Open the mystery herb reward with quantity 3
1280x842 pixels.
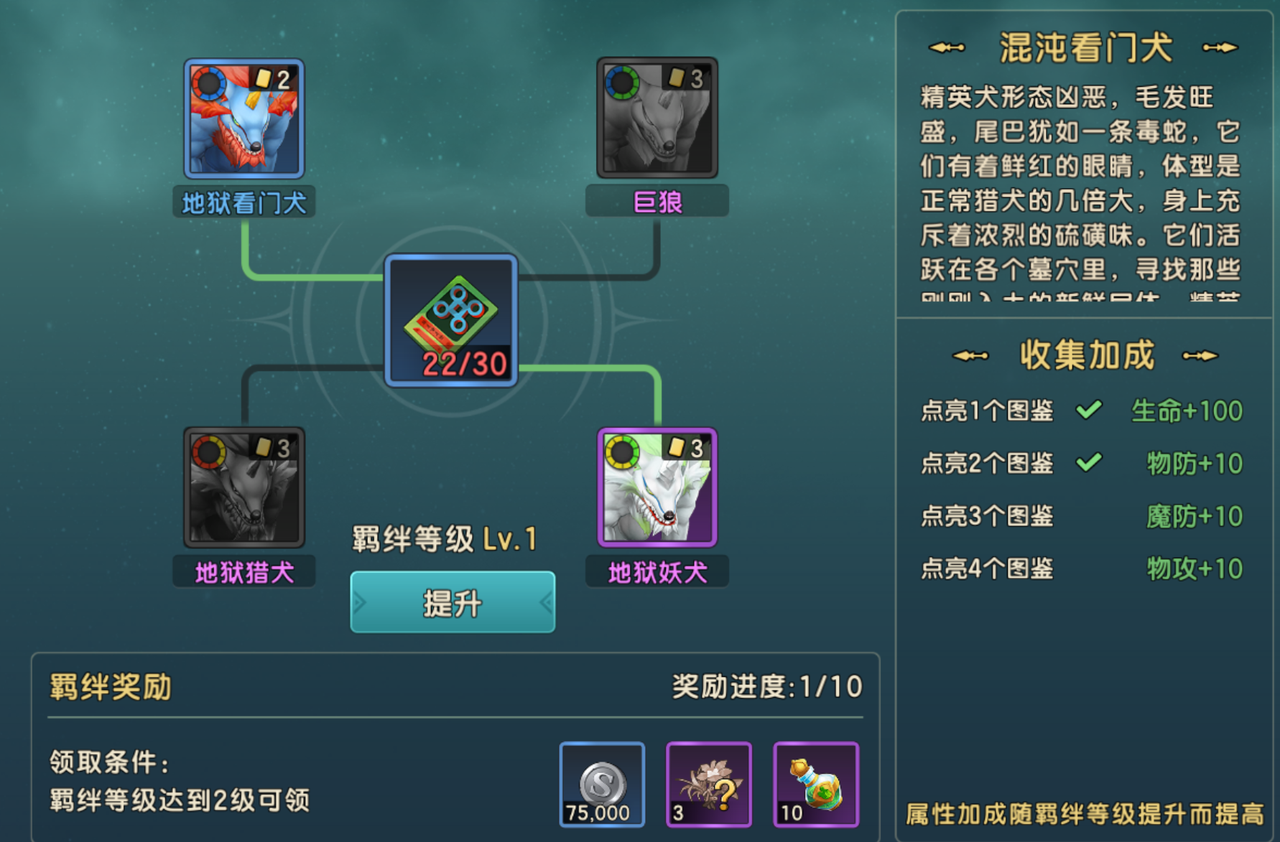[709, 784]
